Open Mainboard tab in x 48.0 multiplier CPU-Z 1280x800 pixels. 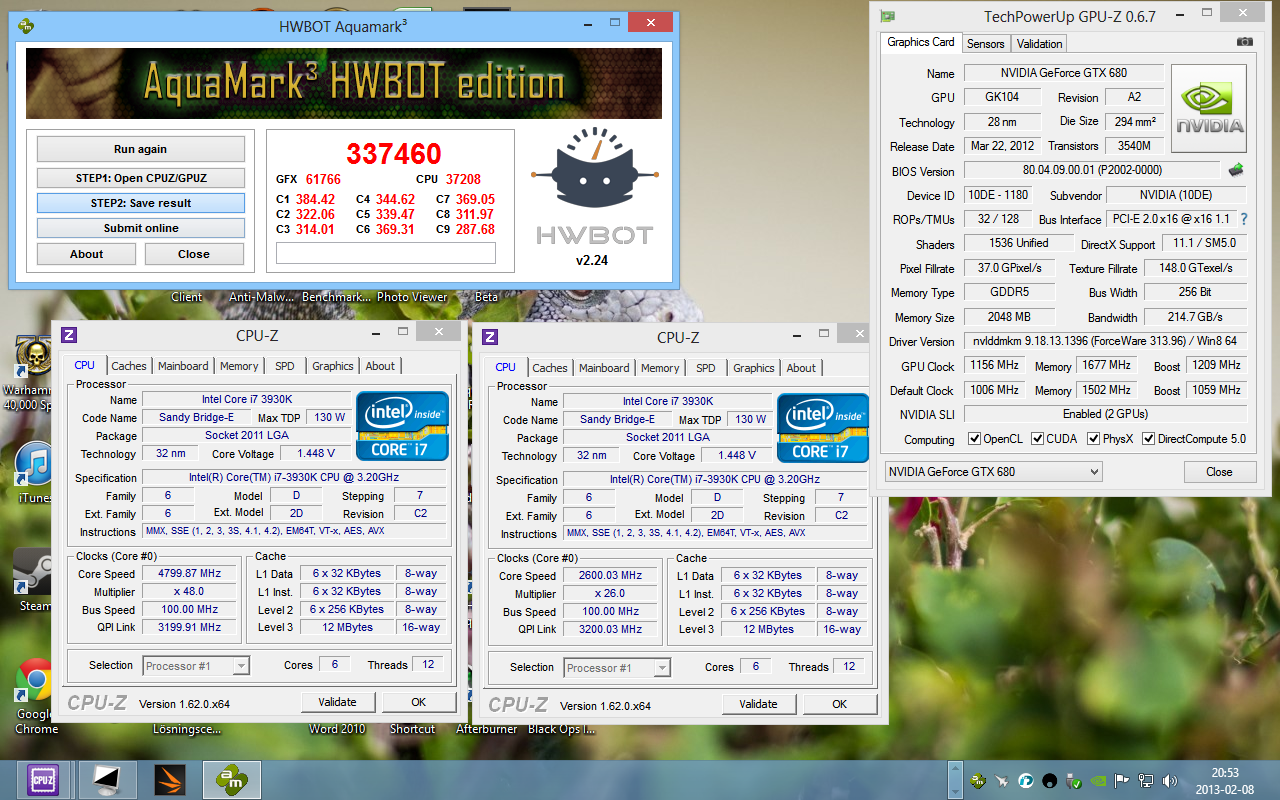pyautogui.click(x=183, y=366)
